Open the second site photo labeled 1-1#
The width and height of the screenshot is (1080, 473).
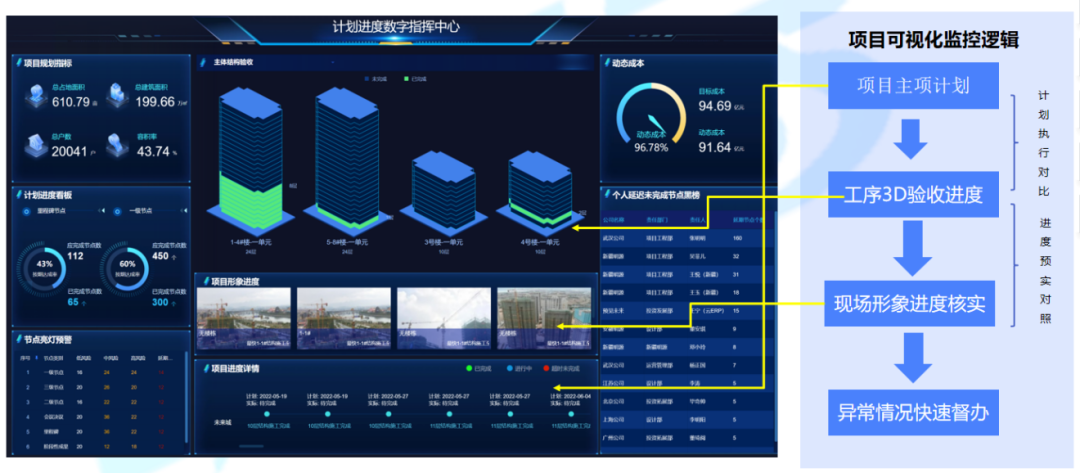click(344, 317)
